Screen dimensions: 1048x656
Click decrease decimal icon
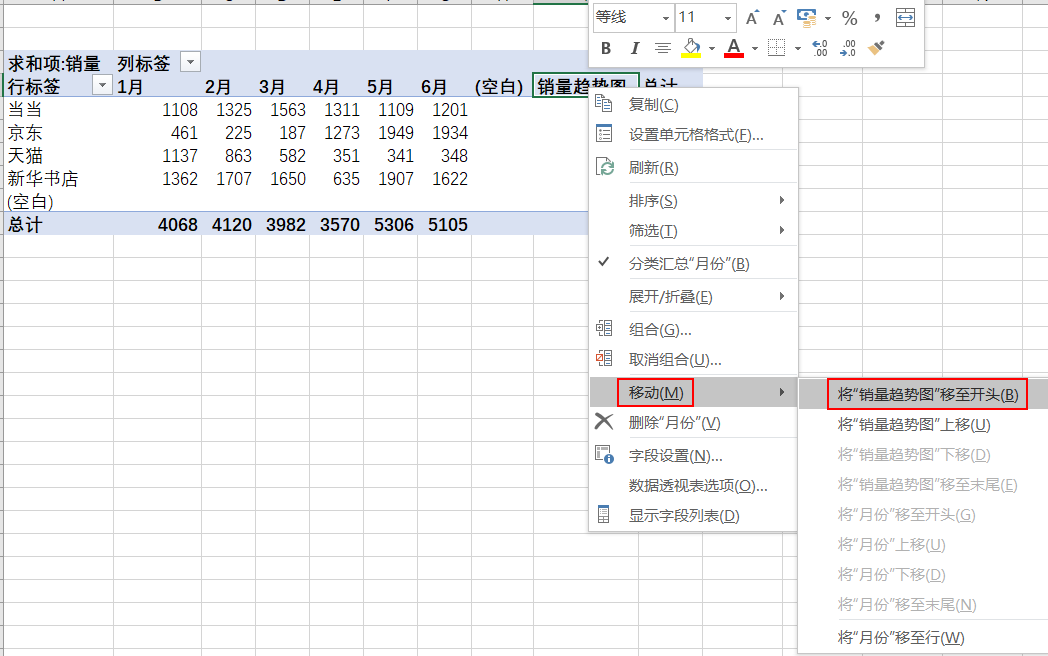pyautogui.click(x=847, y=48)
